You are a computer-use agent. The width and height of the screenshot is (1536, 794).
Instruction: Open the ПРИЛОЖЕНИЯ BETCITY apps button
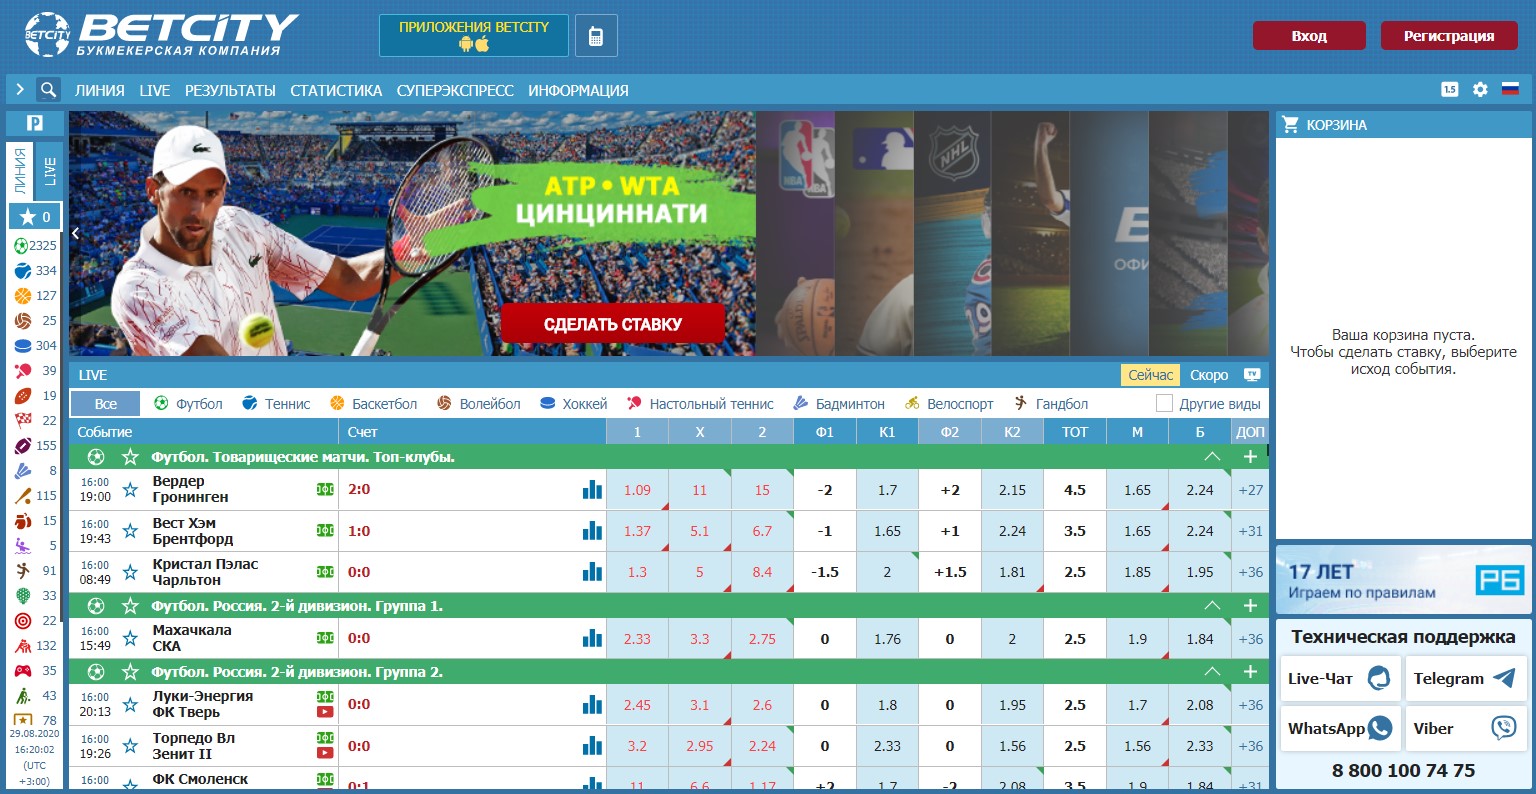pos(474,36)
